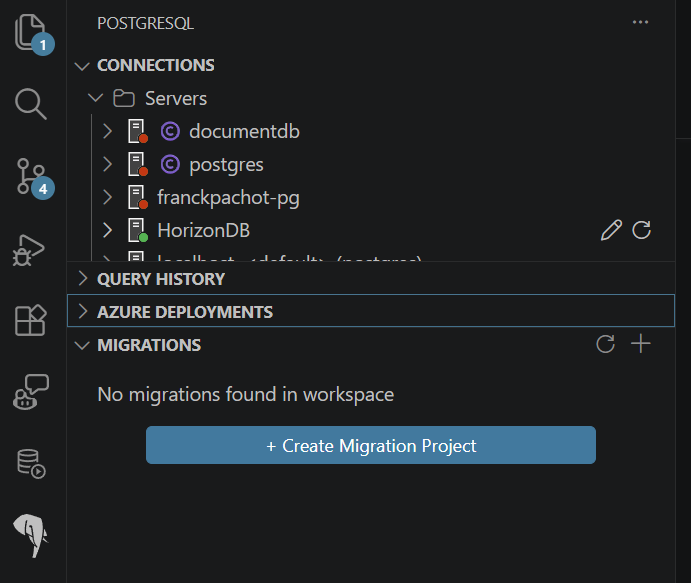Open the Extensions view icon
The height and width of the screenshot is (583, 691).
30,320
